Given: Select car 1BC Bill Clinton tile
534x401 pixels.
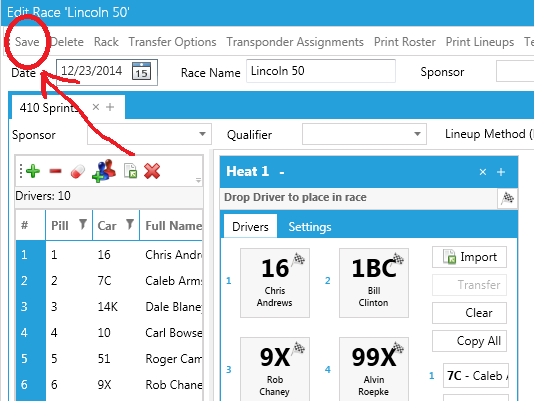Looking at the screenshot, I should (x=374, y=283).
